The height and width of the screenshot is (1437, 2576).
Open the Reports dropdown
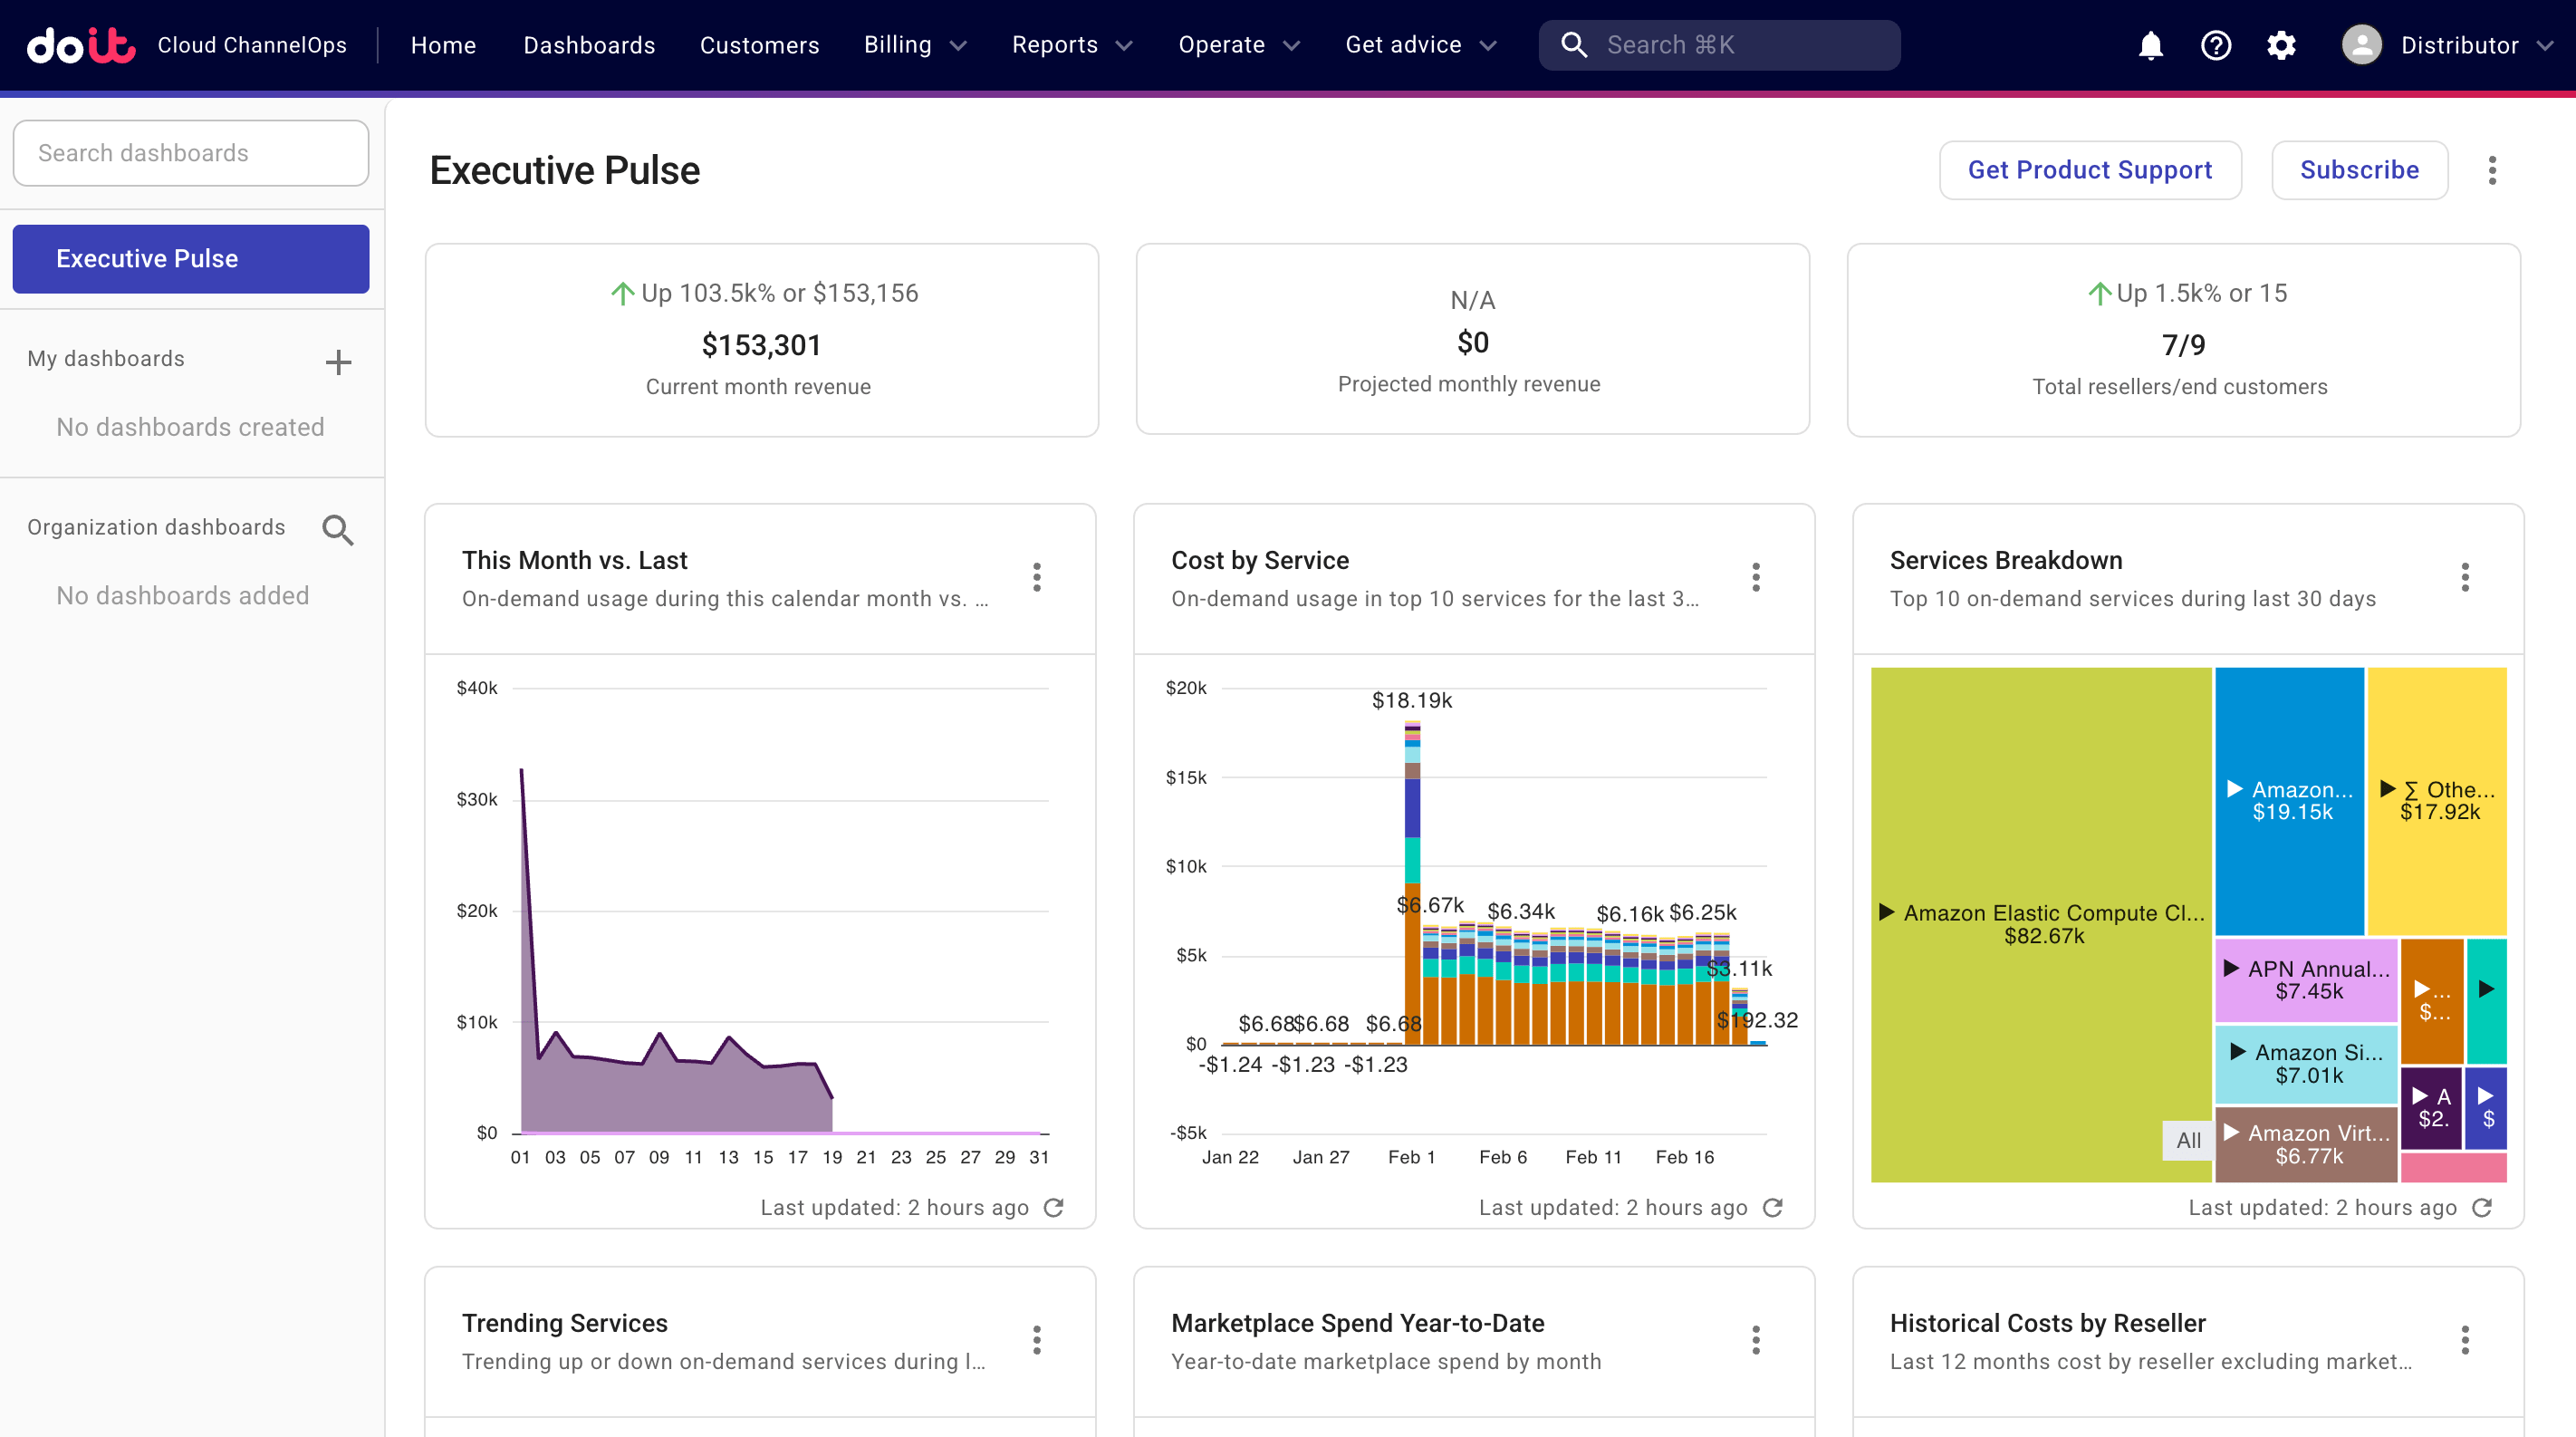[1071, 45]
